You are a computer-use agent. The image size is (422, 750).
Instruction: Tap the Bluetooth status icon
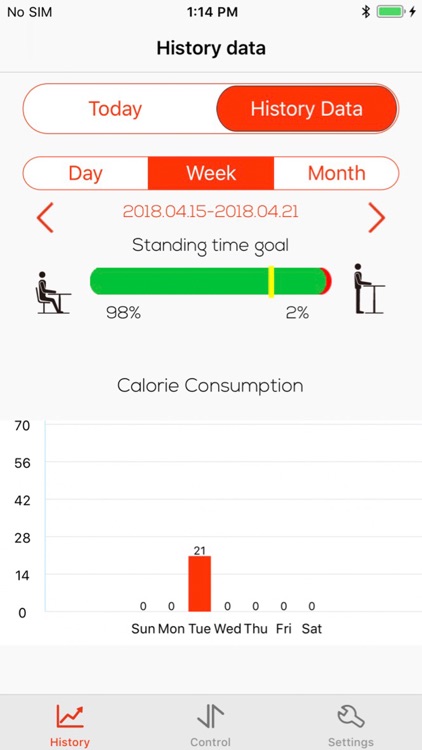[366, 12]
